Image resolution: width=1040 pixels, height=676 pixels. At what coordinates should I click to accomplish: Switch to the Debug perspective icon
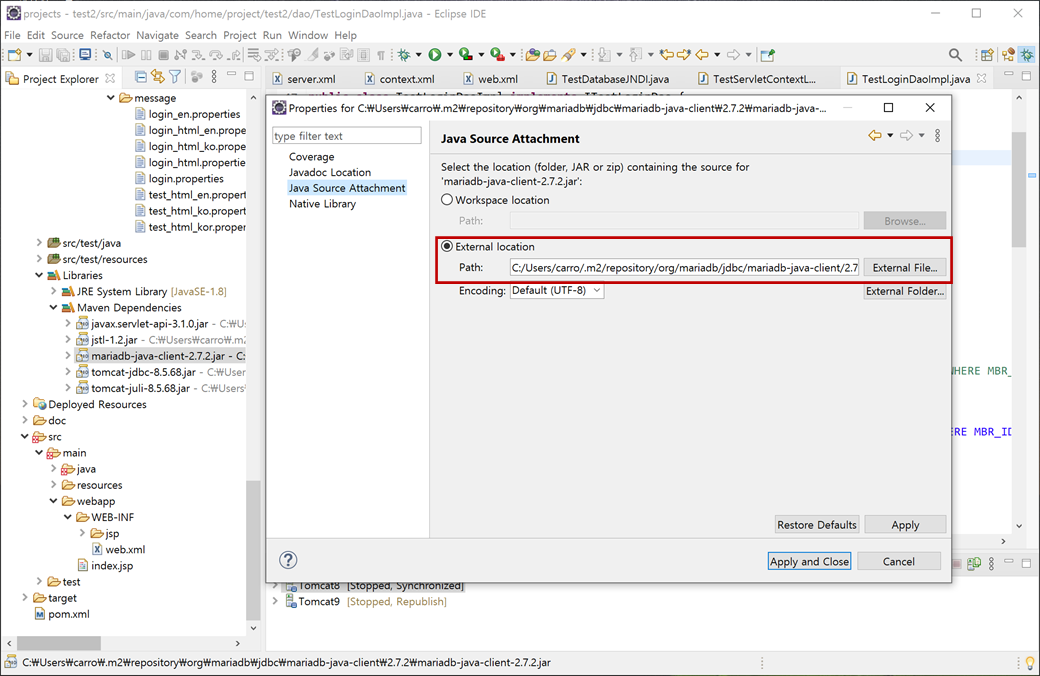pos(1027,55)
